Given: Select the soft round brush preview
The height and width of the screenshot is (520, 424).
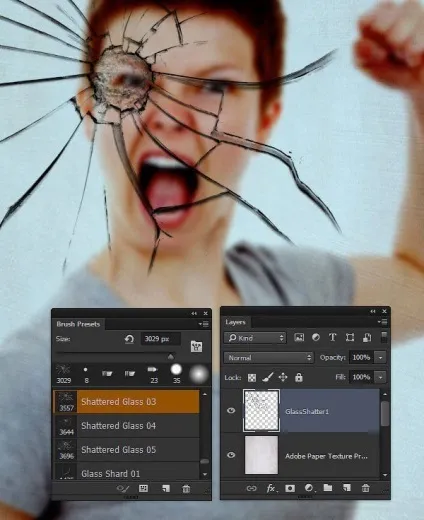Looking at the screenshot, I should tap(199, 374).
